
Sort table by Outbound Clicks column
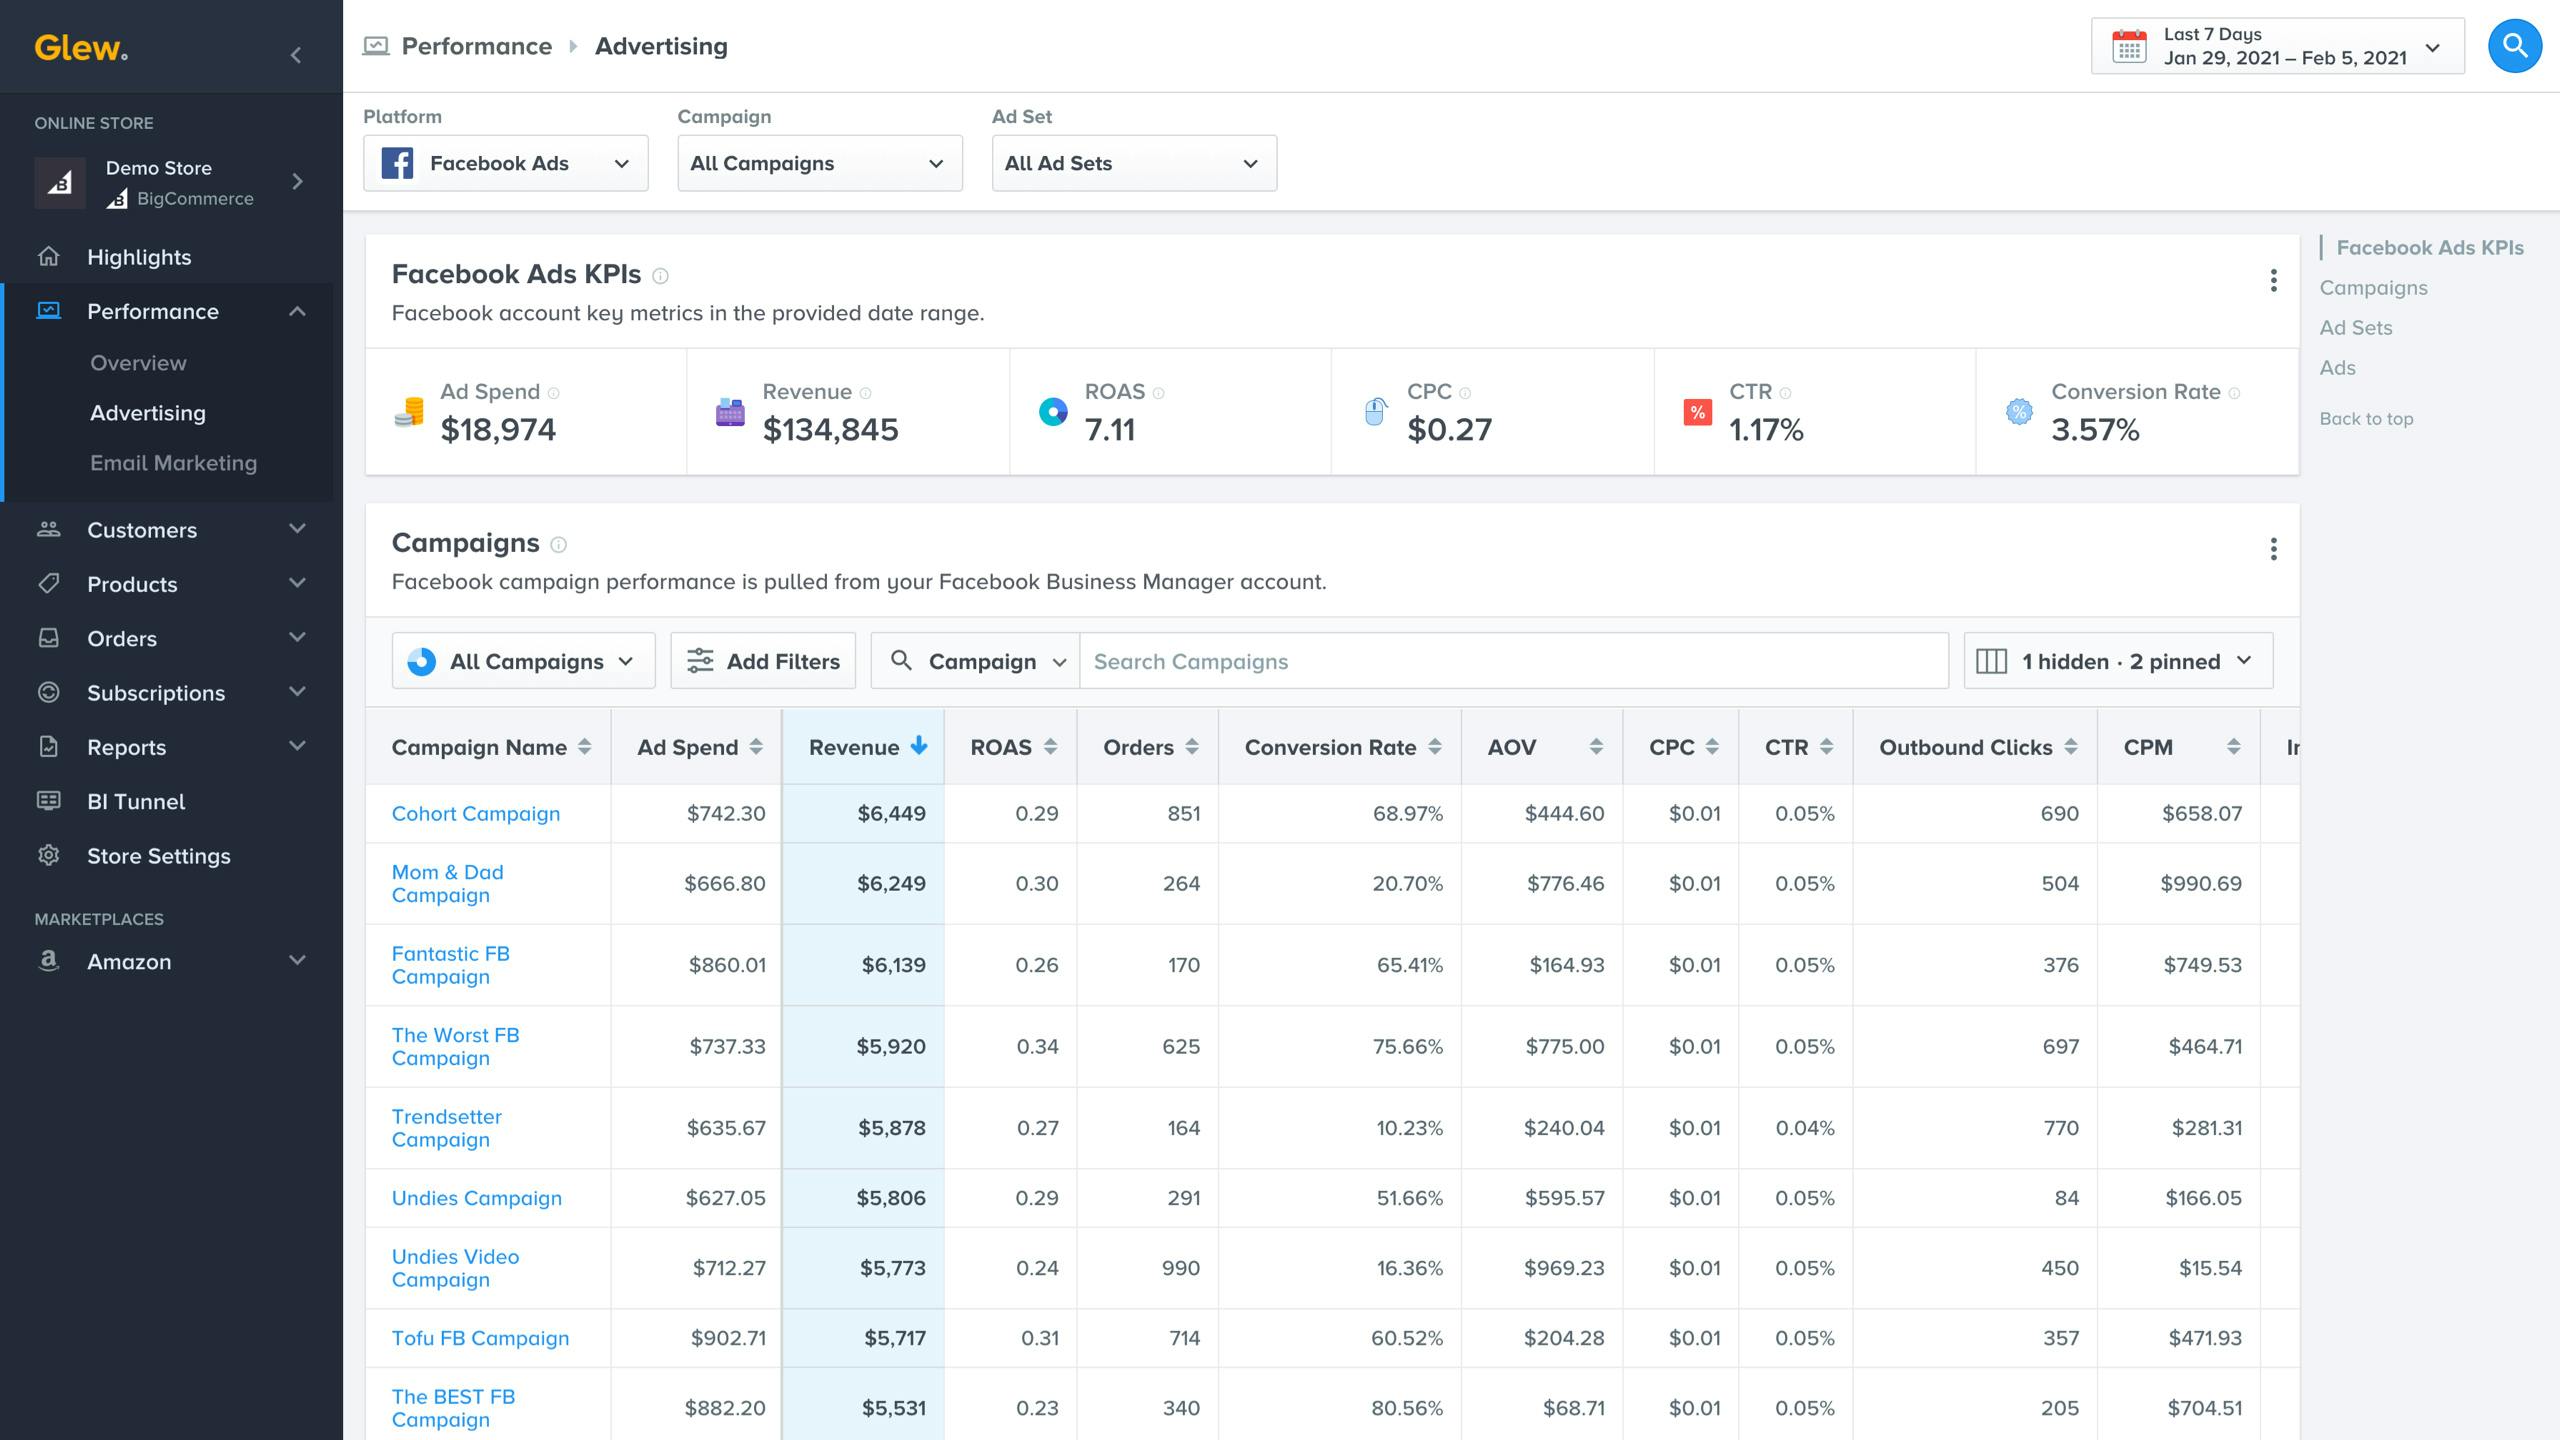click(x=2071, y=747)
